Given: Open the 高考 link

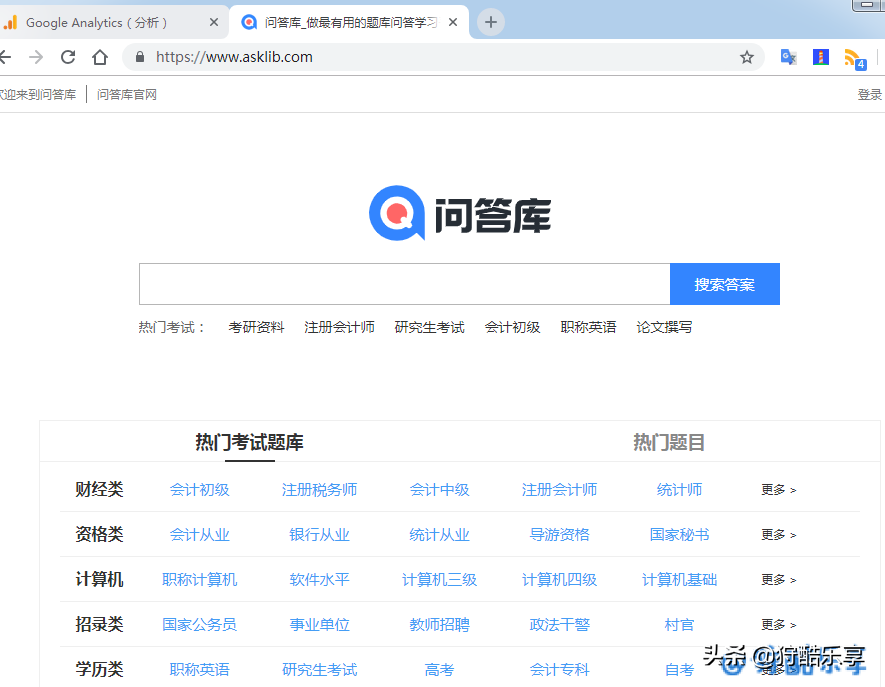Looking at the screenshot, I should point(440,670).
